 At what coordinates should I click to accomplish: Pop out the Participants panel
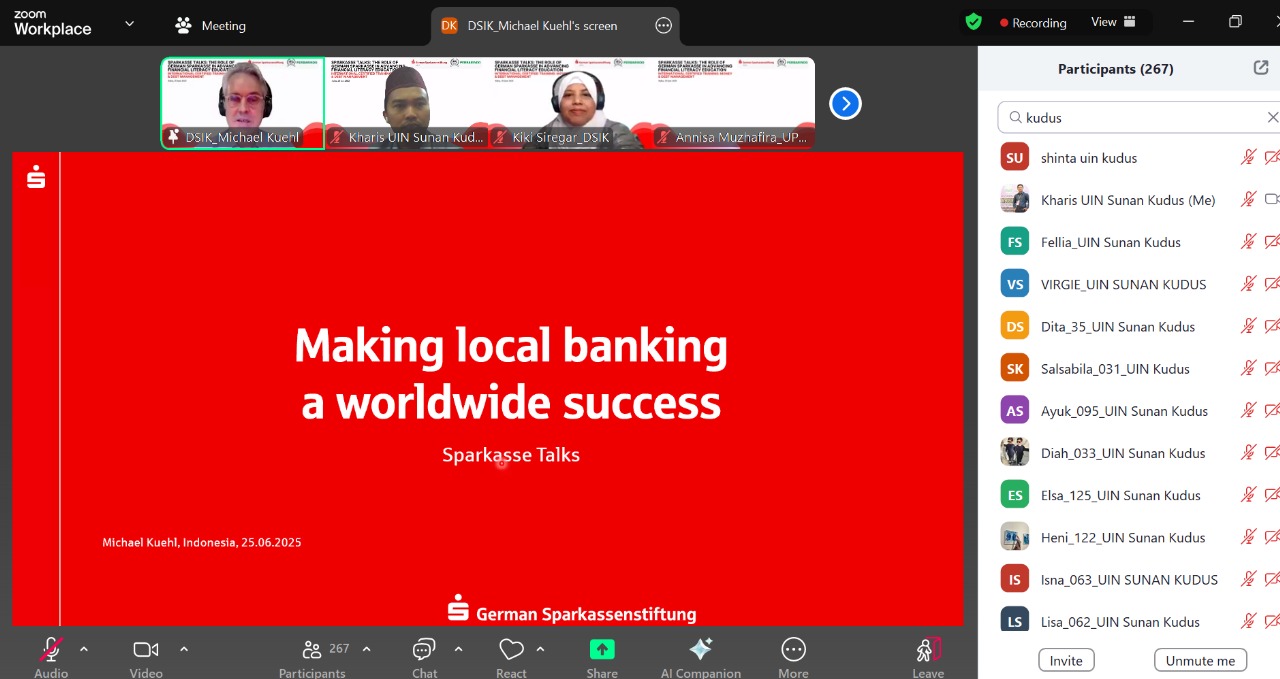pos(1261,68)
